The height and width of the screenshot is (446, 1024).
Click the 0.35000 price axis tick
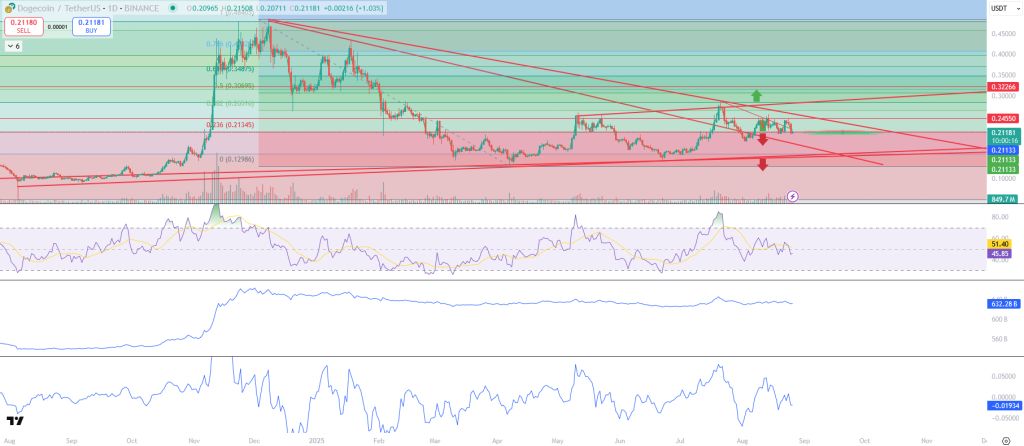[1005, 75]
